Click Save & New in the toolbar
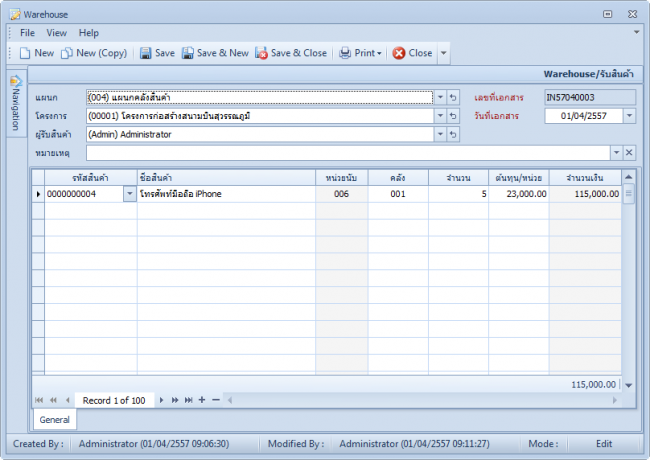Image resolution: width=650 pixels, height=460 pixels. [x=215, y=53]
